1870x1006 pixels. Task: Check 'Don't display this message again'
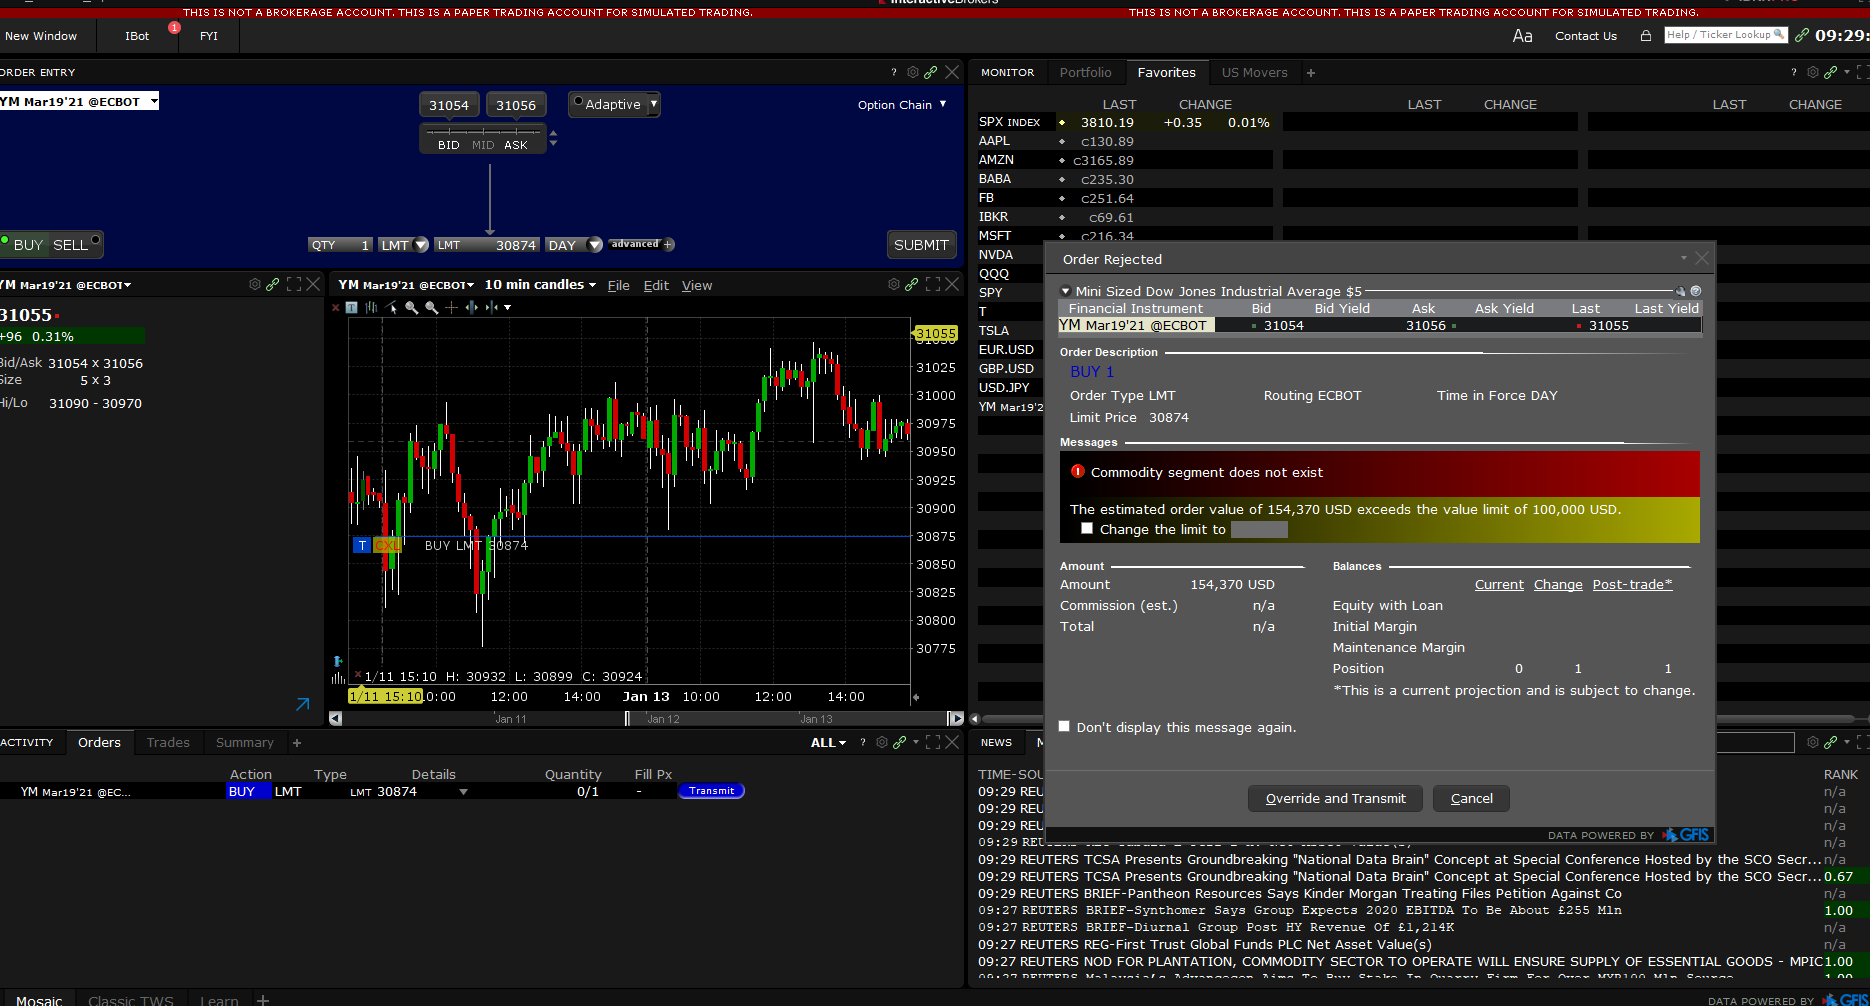pos(1064,726)
